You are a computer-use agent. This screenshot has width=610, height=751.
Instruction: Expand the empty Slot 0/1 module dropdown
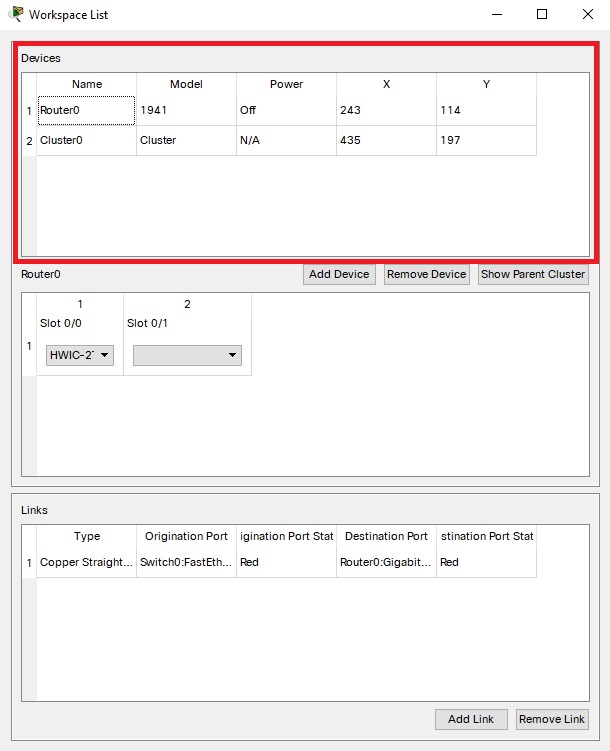click(187, 355)
